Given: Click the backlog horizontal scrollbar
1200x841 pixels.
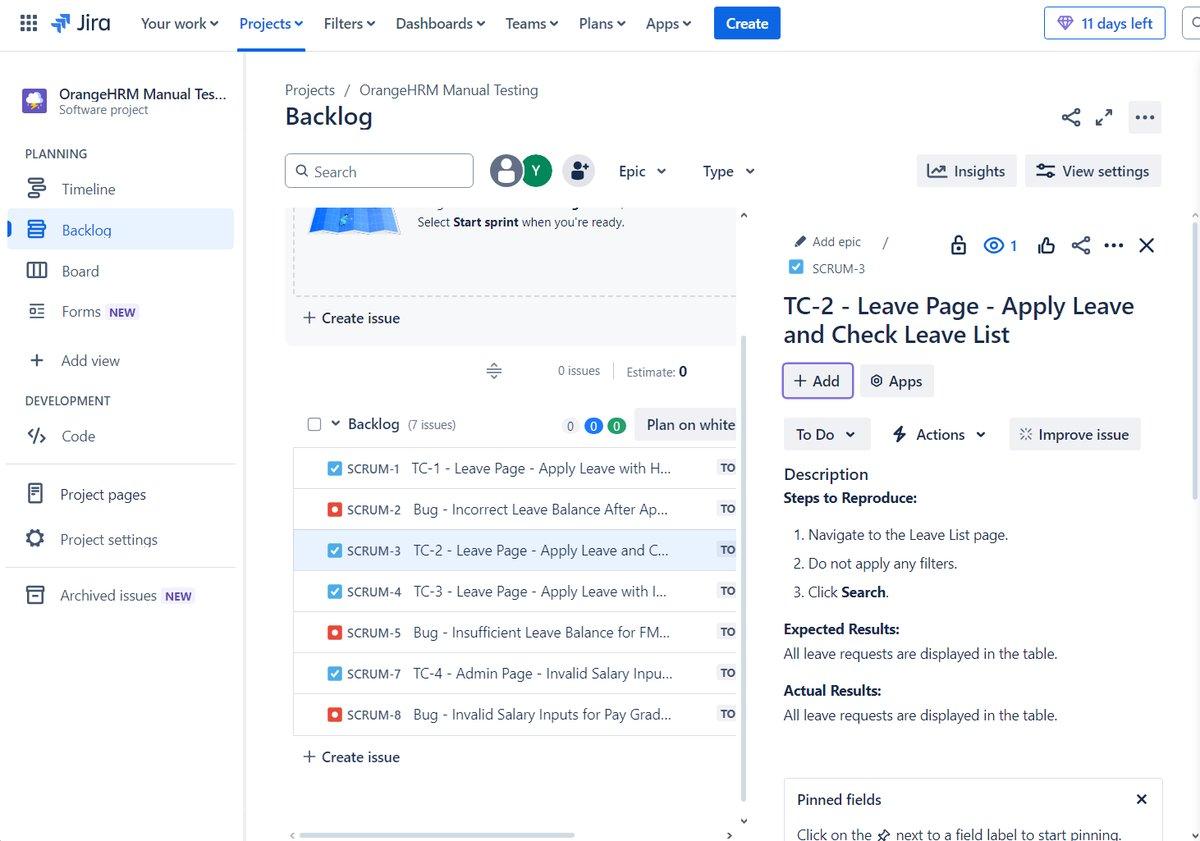Looking at the screenshot, I should (437, 835).
